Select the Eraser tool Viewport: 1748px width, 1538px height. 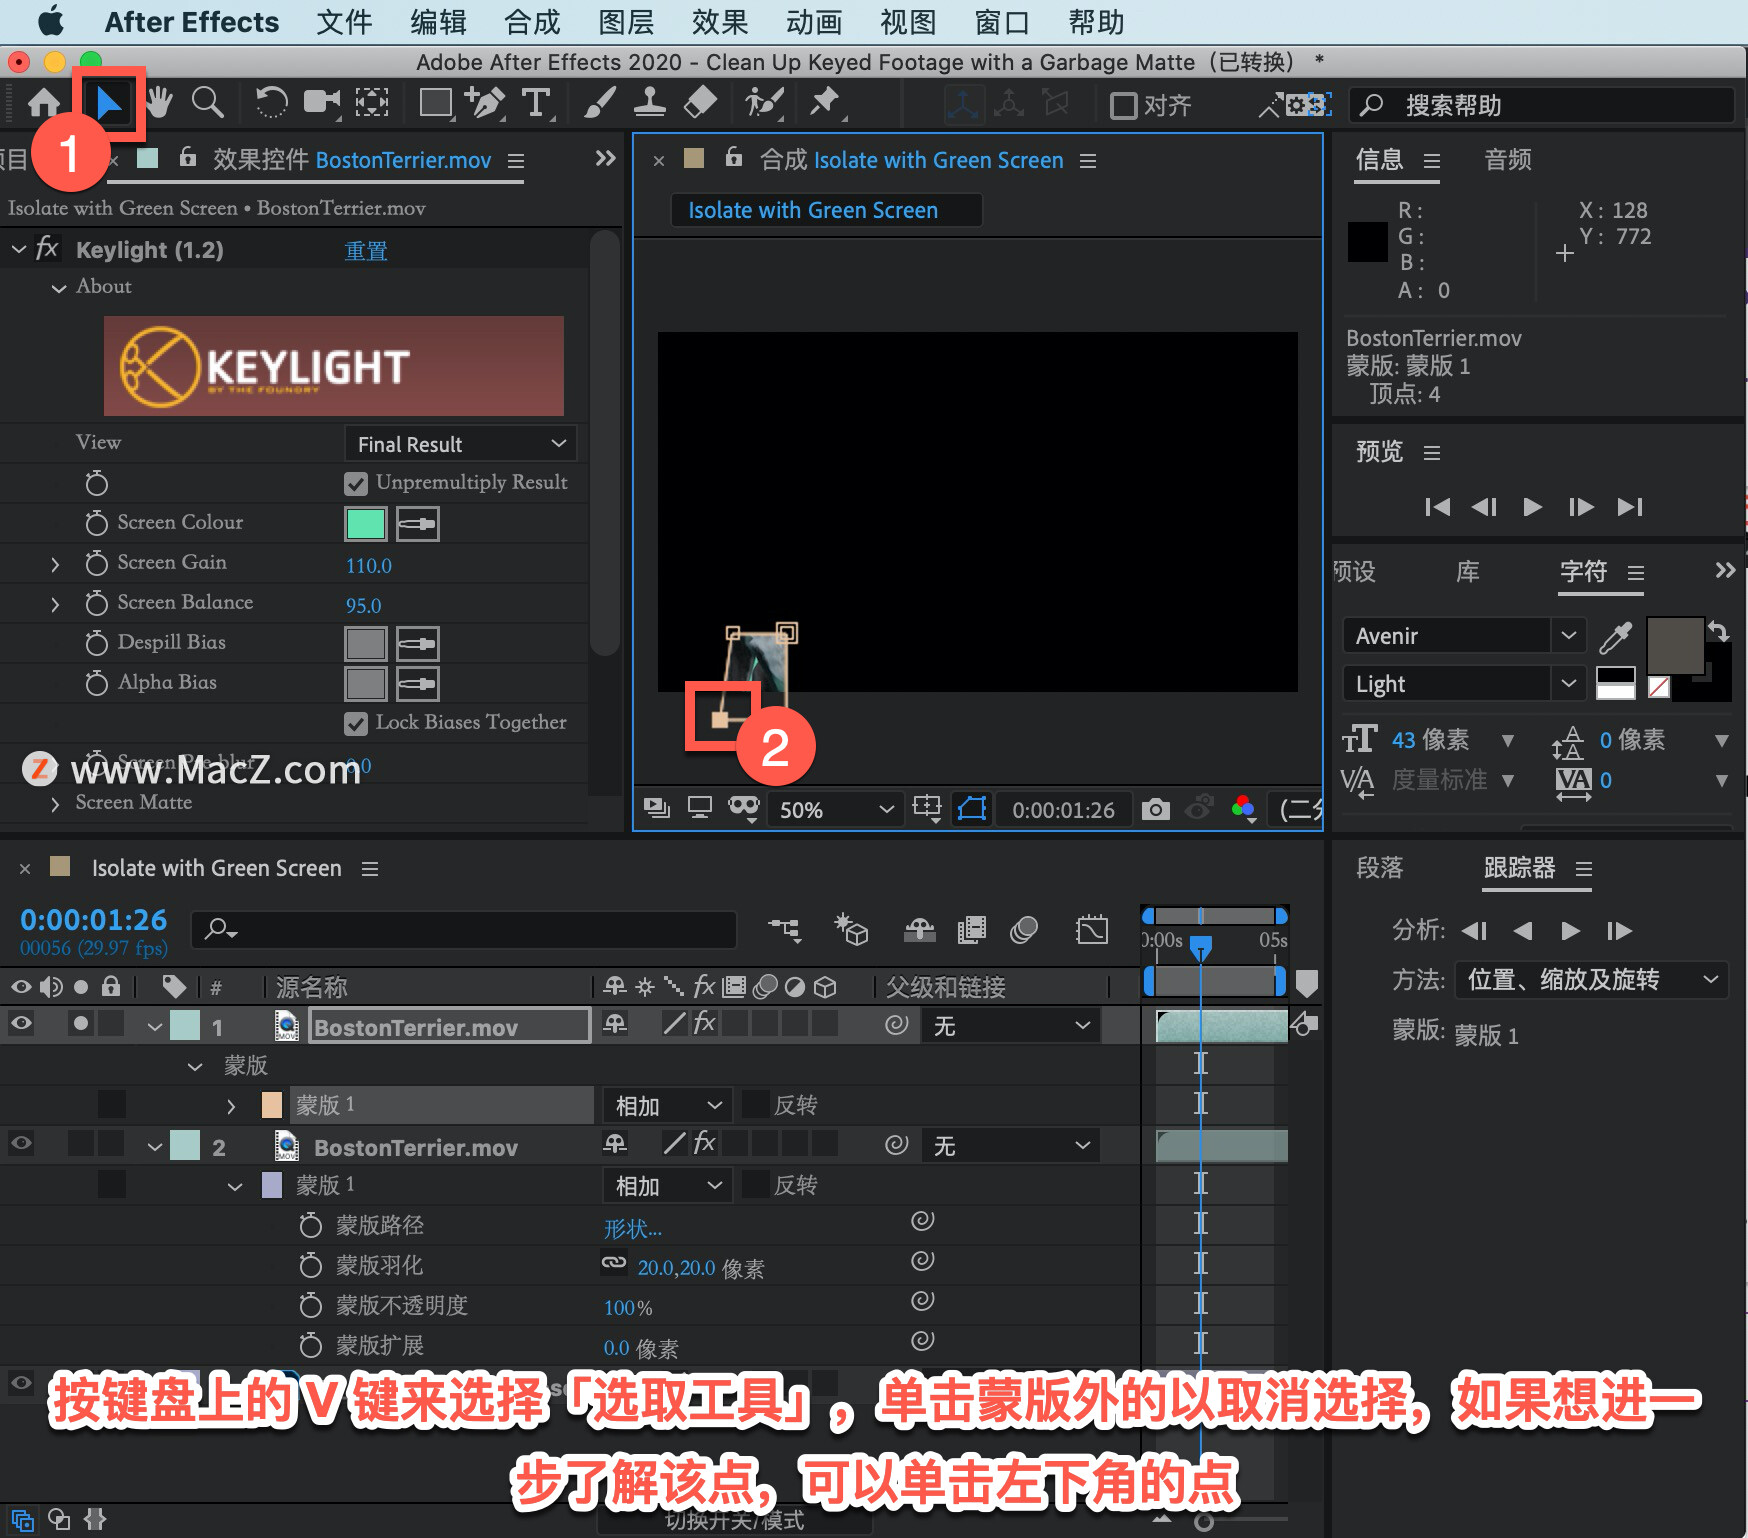tap(700, 102)
